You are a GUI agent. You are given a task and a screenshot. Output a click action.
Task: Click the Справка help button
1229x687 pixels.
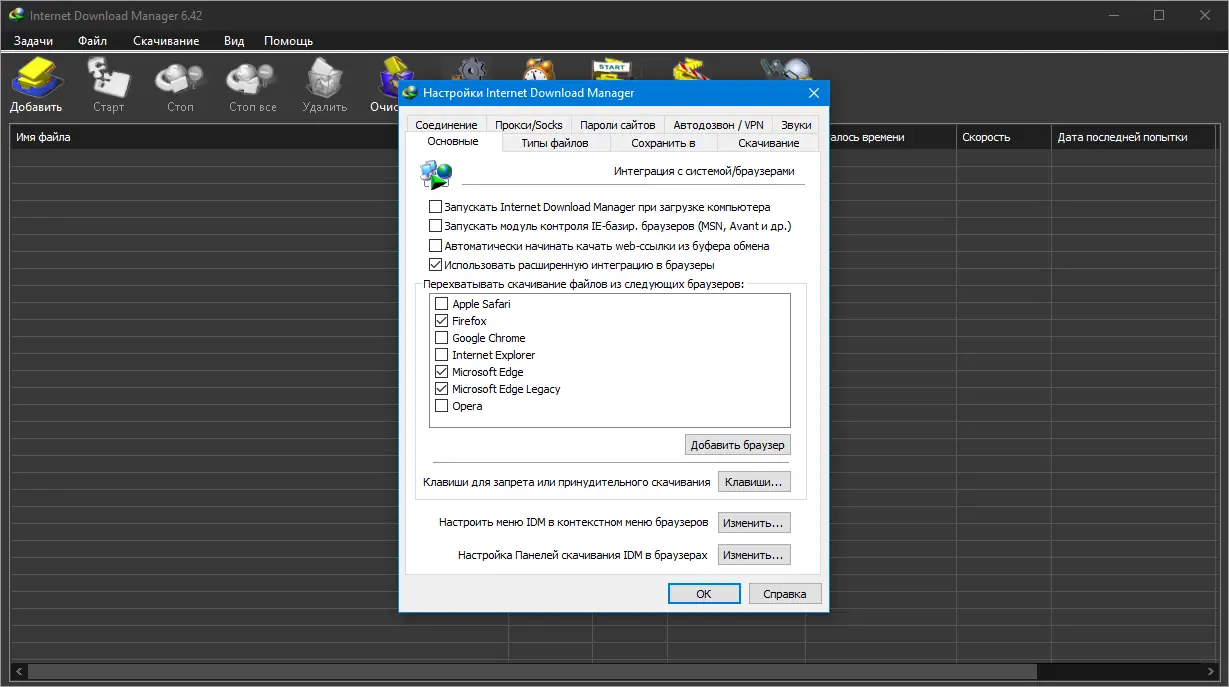(x=785, y=593)
